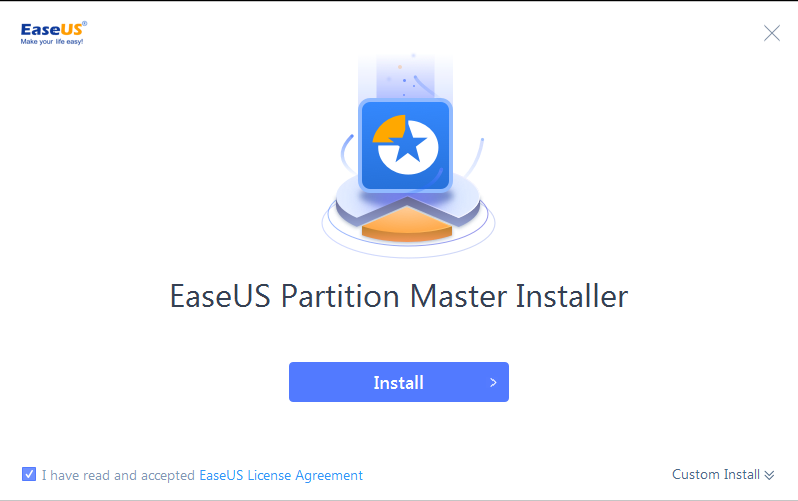Image resolution: width=798 pixels, height=501 pixels.
Task: Start installation with the Install button
Action: pos(399,382)
